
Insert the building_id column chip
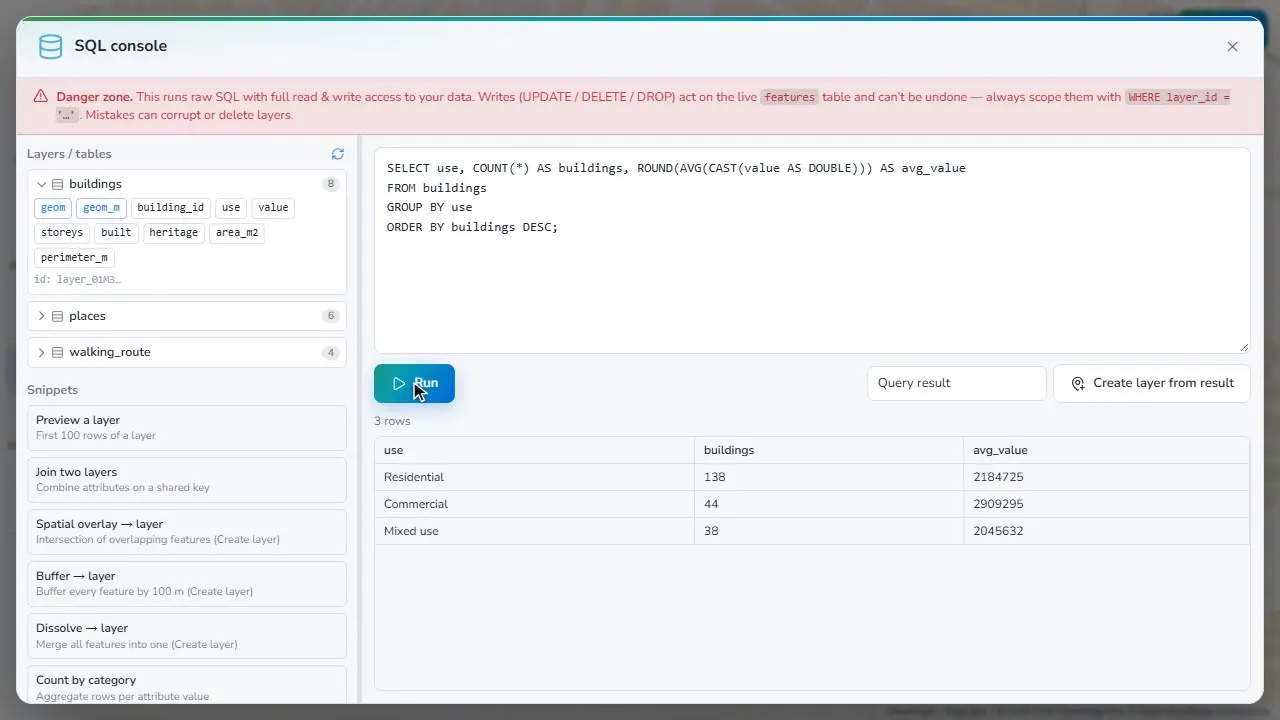click(170, 208)
